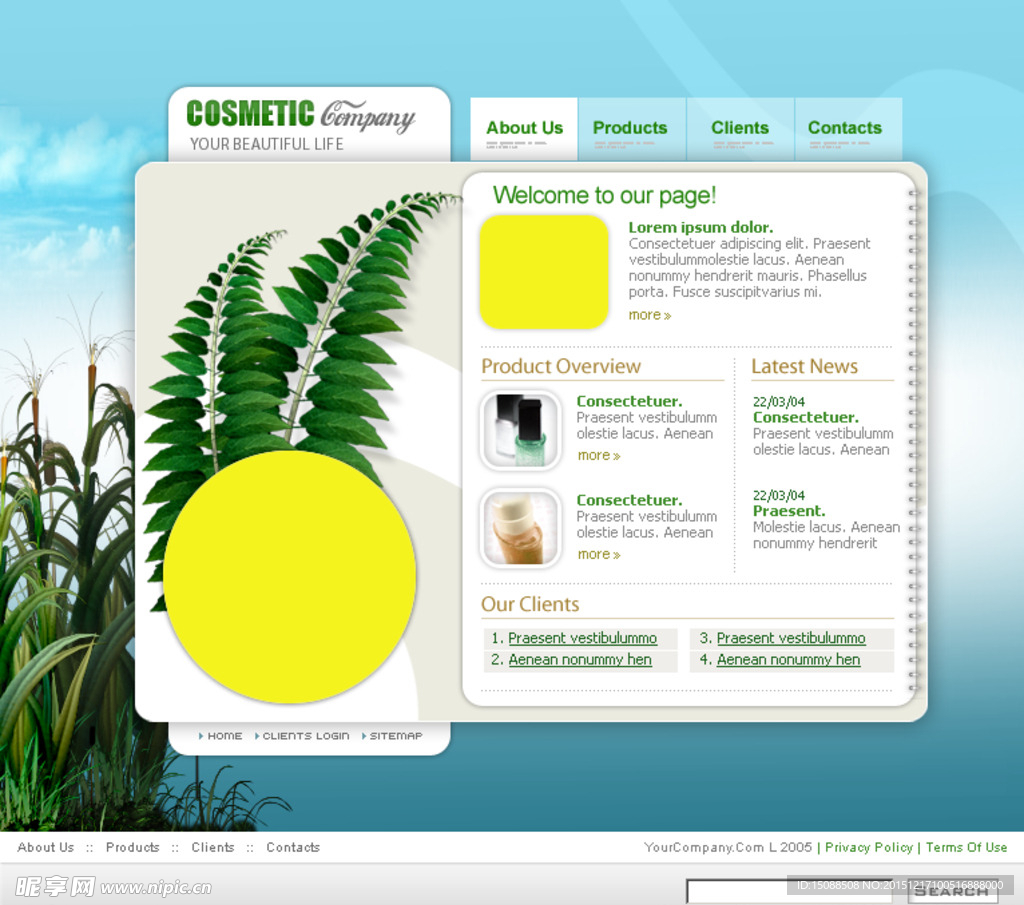Open the Consectetuer news item heading
This screenshot has height=905, width=1024.
pos(805,417)
